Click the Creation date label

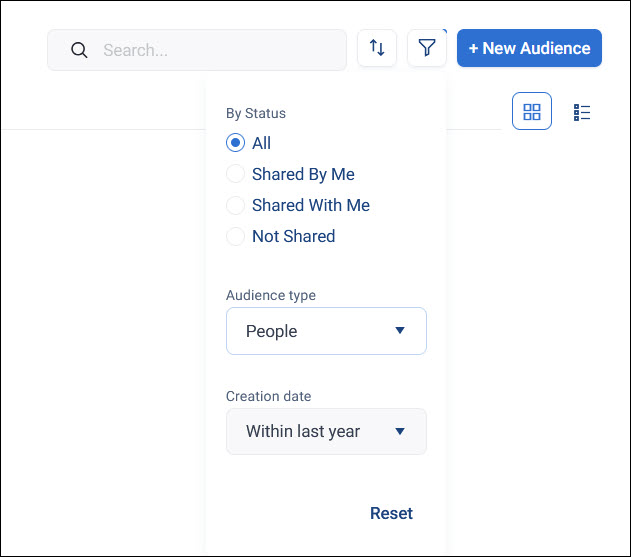click(x=268, y=396)
